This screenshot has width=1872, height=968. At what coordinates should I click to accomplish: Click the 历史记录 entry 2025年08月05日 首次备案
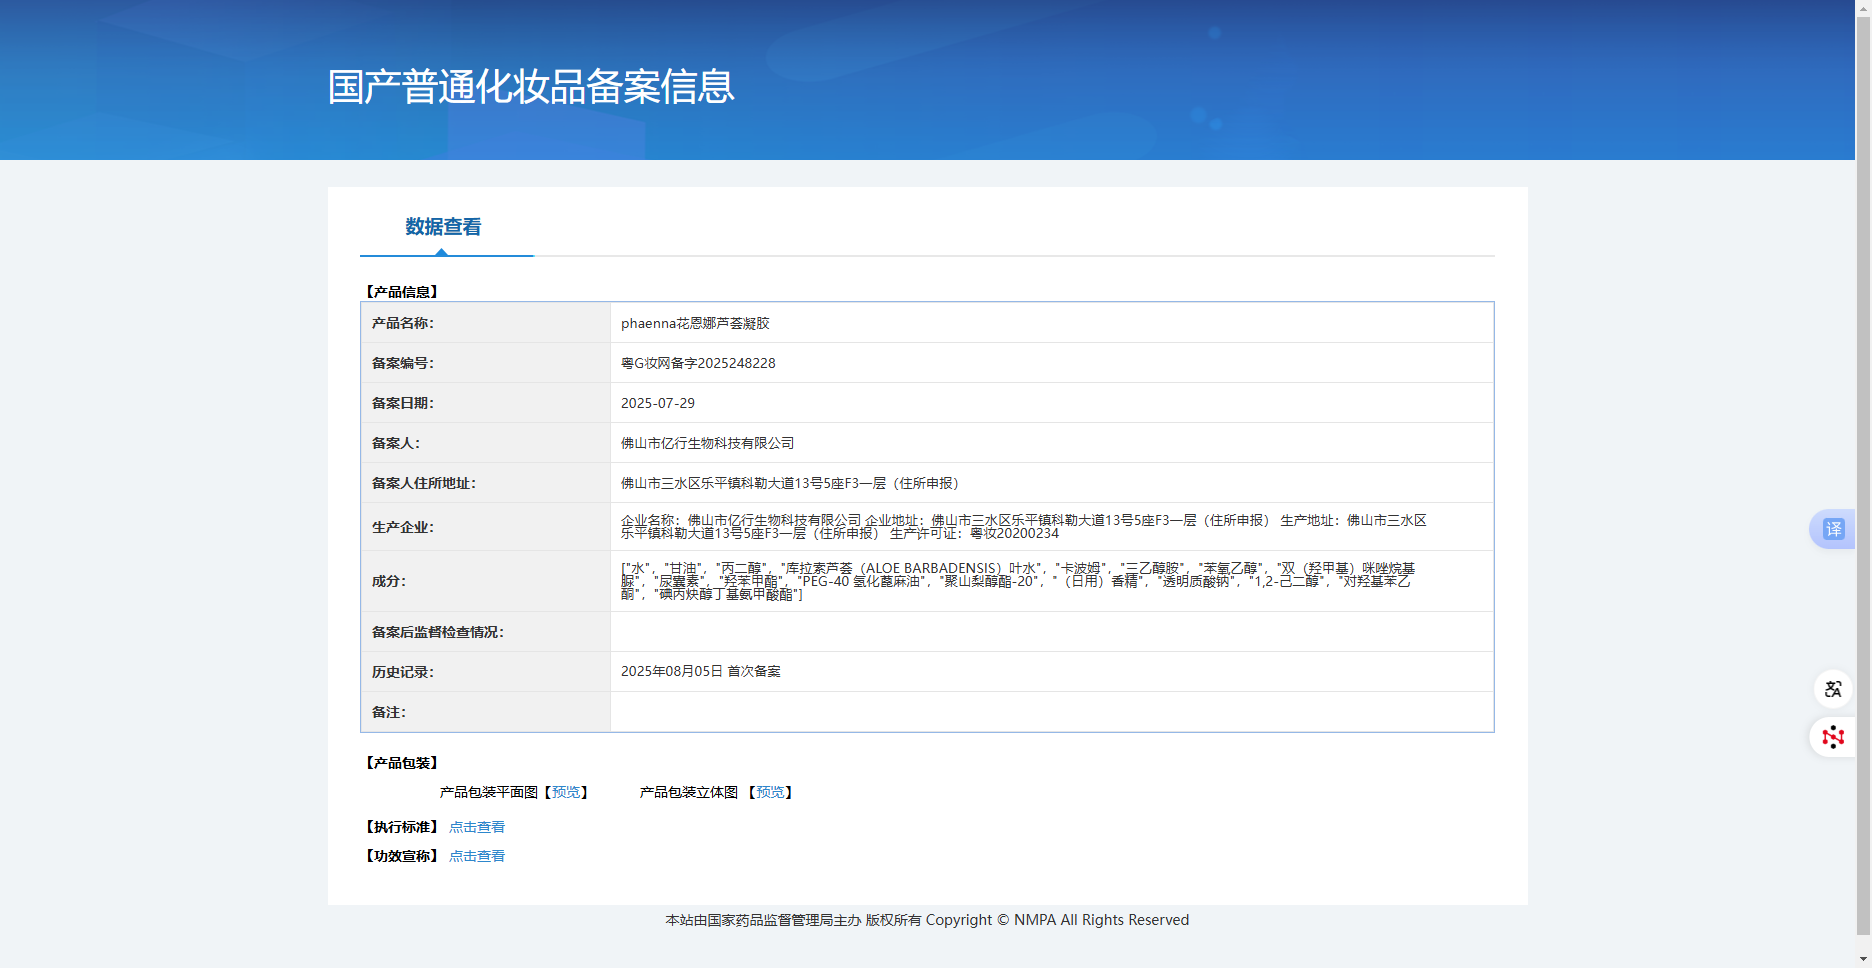pyautogui.click(x=700, y=671)
